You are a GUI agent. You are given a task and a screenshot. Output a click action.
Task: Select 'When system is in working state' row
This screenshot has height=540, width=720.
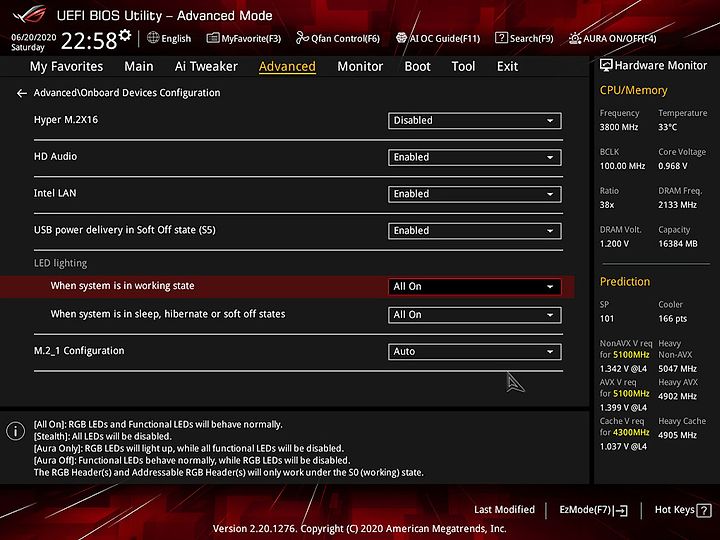(x=287, y=287)
